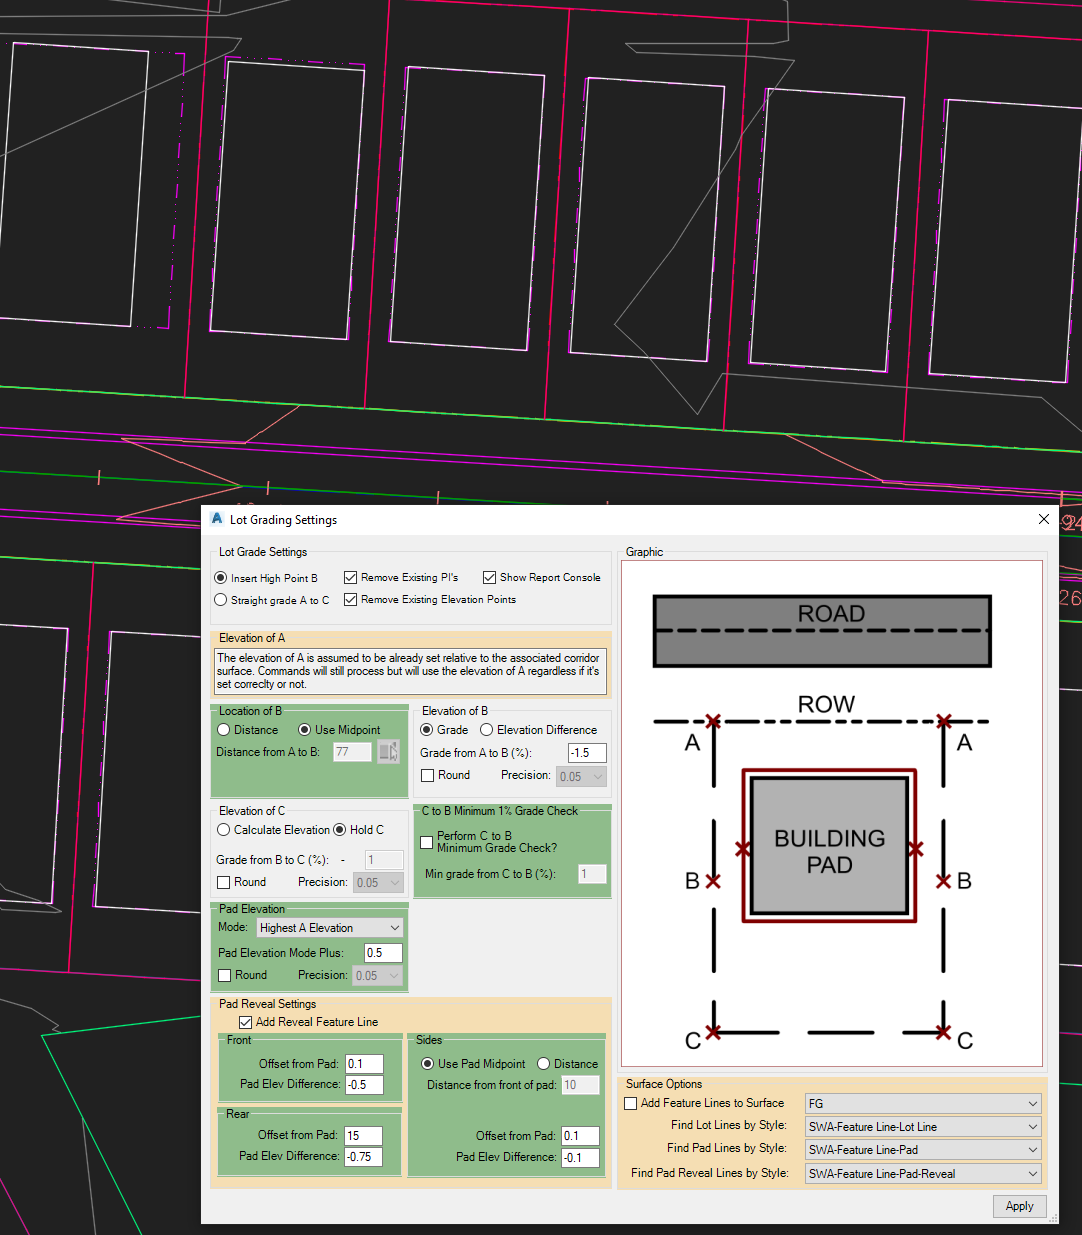The image size is (1082, 1235).
Task: Disable Show Report Console
Action: [490, 577]
